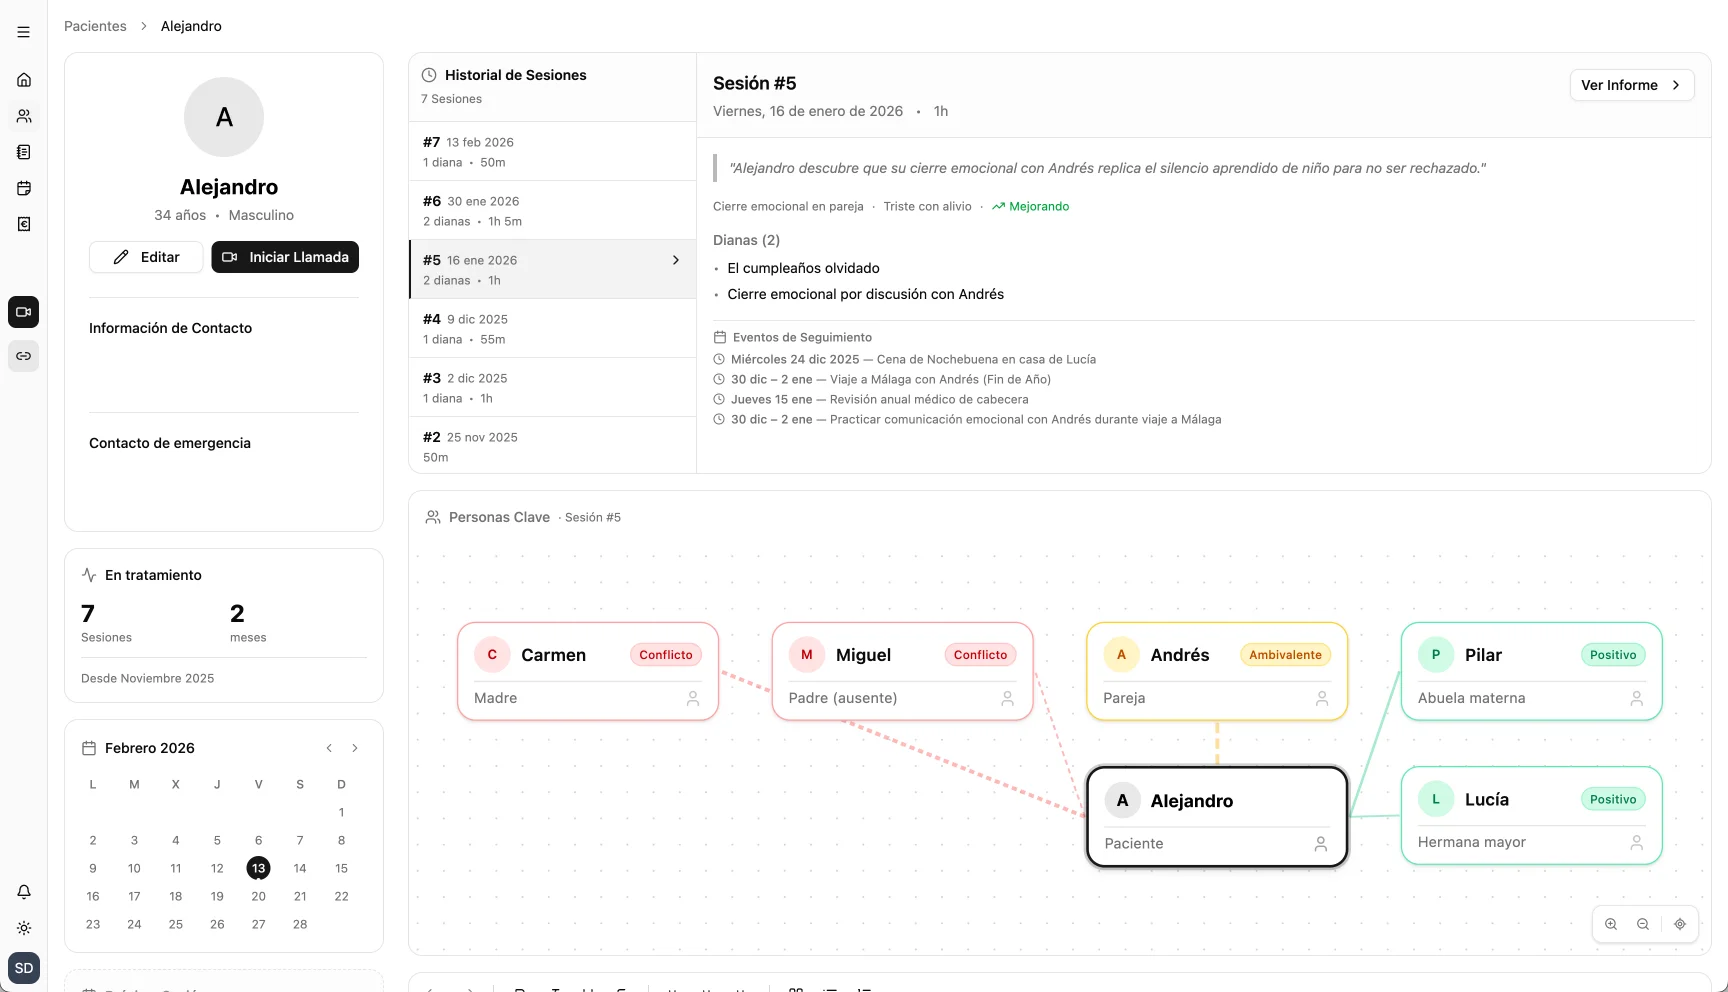The image size is (1728, 992).
Task: Select the patients icon in the sidebar
Action: pos(23,116)
